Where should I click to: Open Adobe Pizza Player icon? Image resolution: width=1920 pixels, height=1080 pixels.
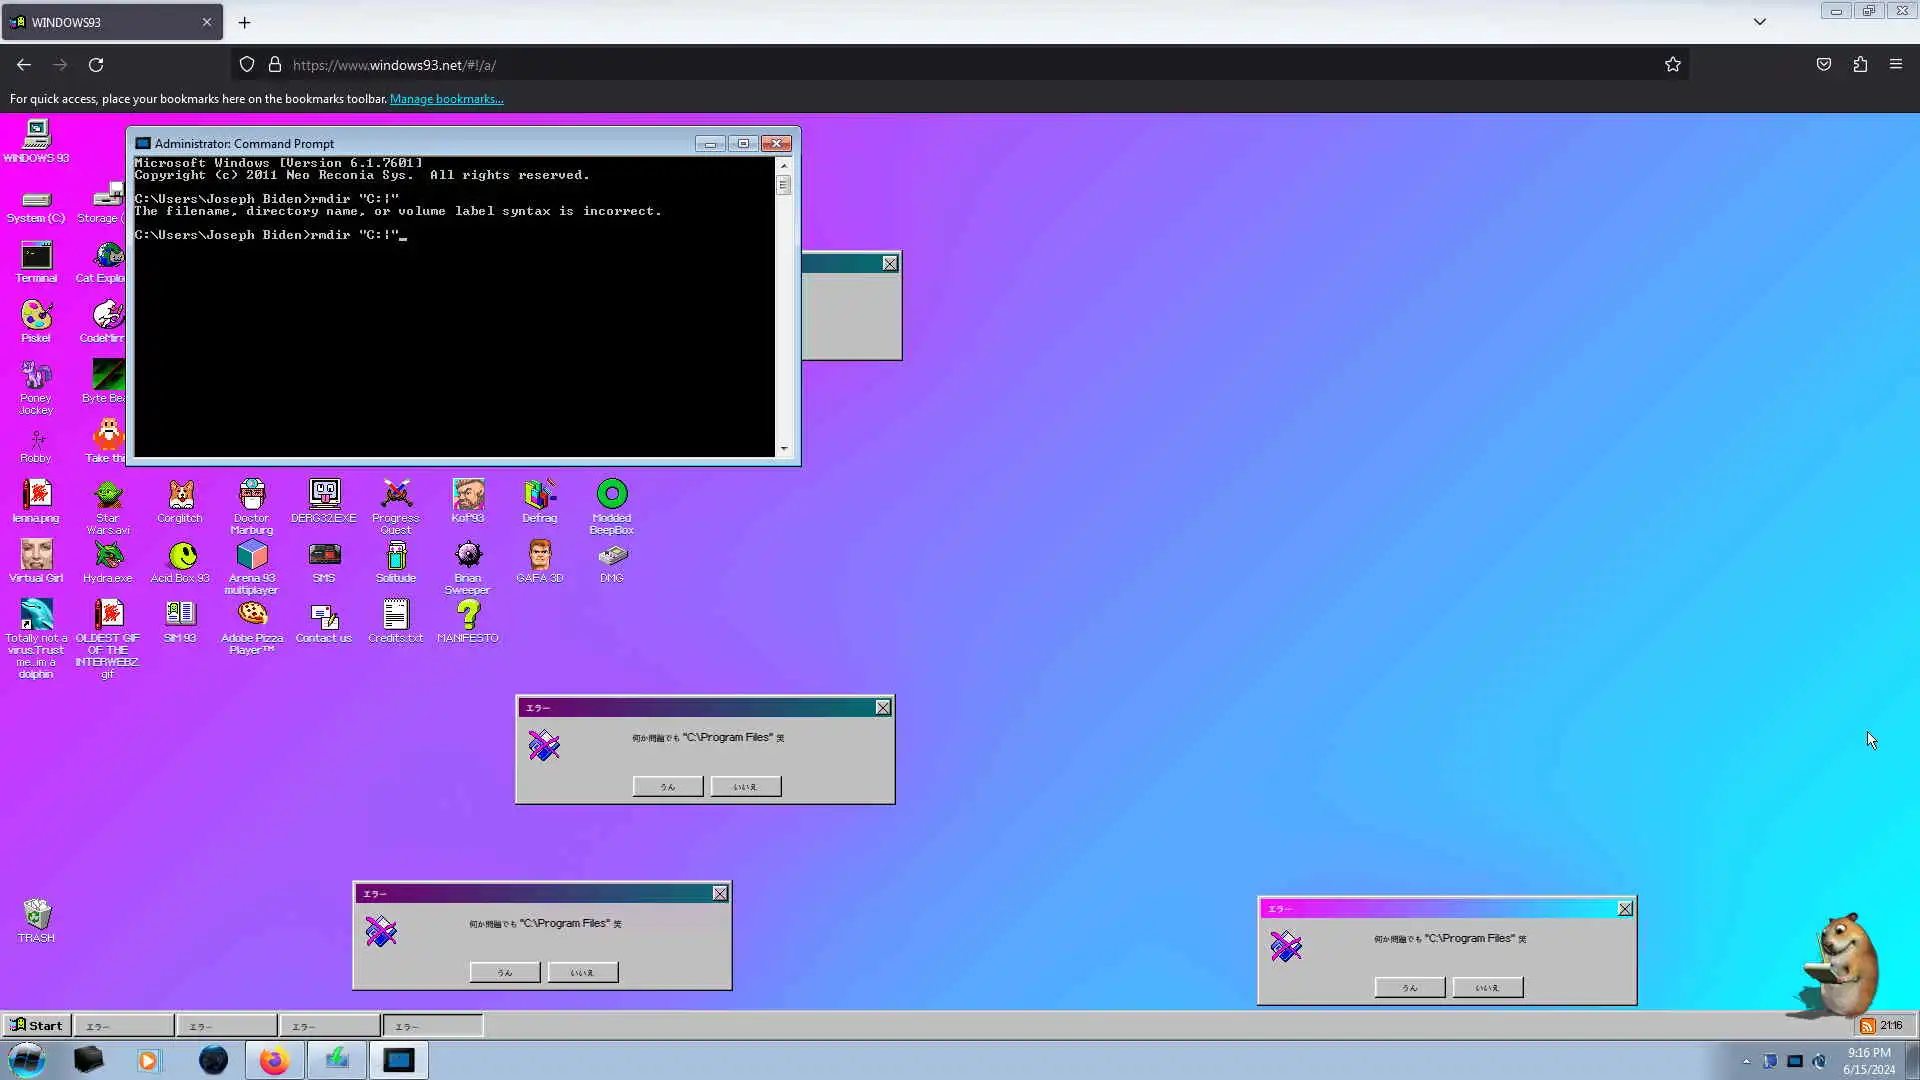coord(252,615)
